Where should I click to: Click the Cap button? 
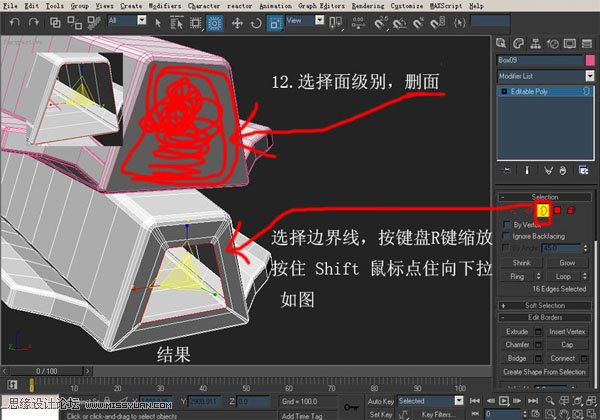[567, 345]
